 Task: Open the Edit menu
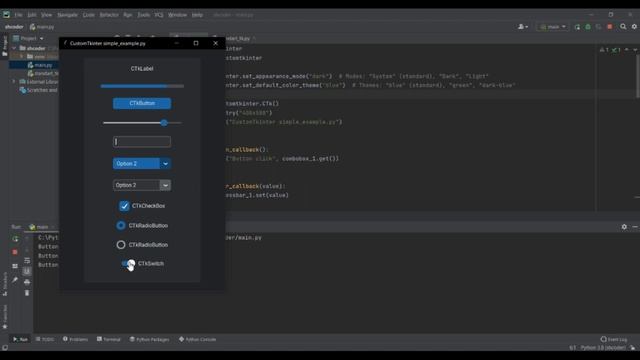(x=32, y=15)
